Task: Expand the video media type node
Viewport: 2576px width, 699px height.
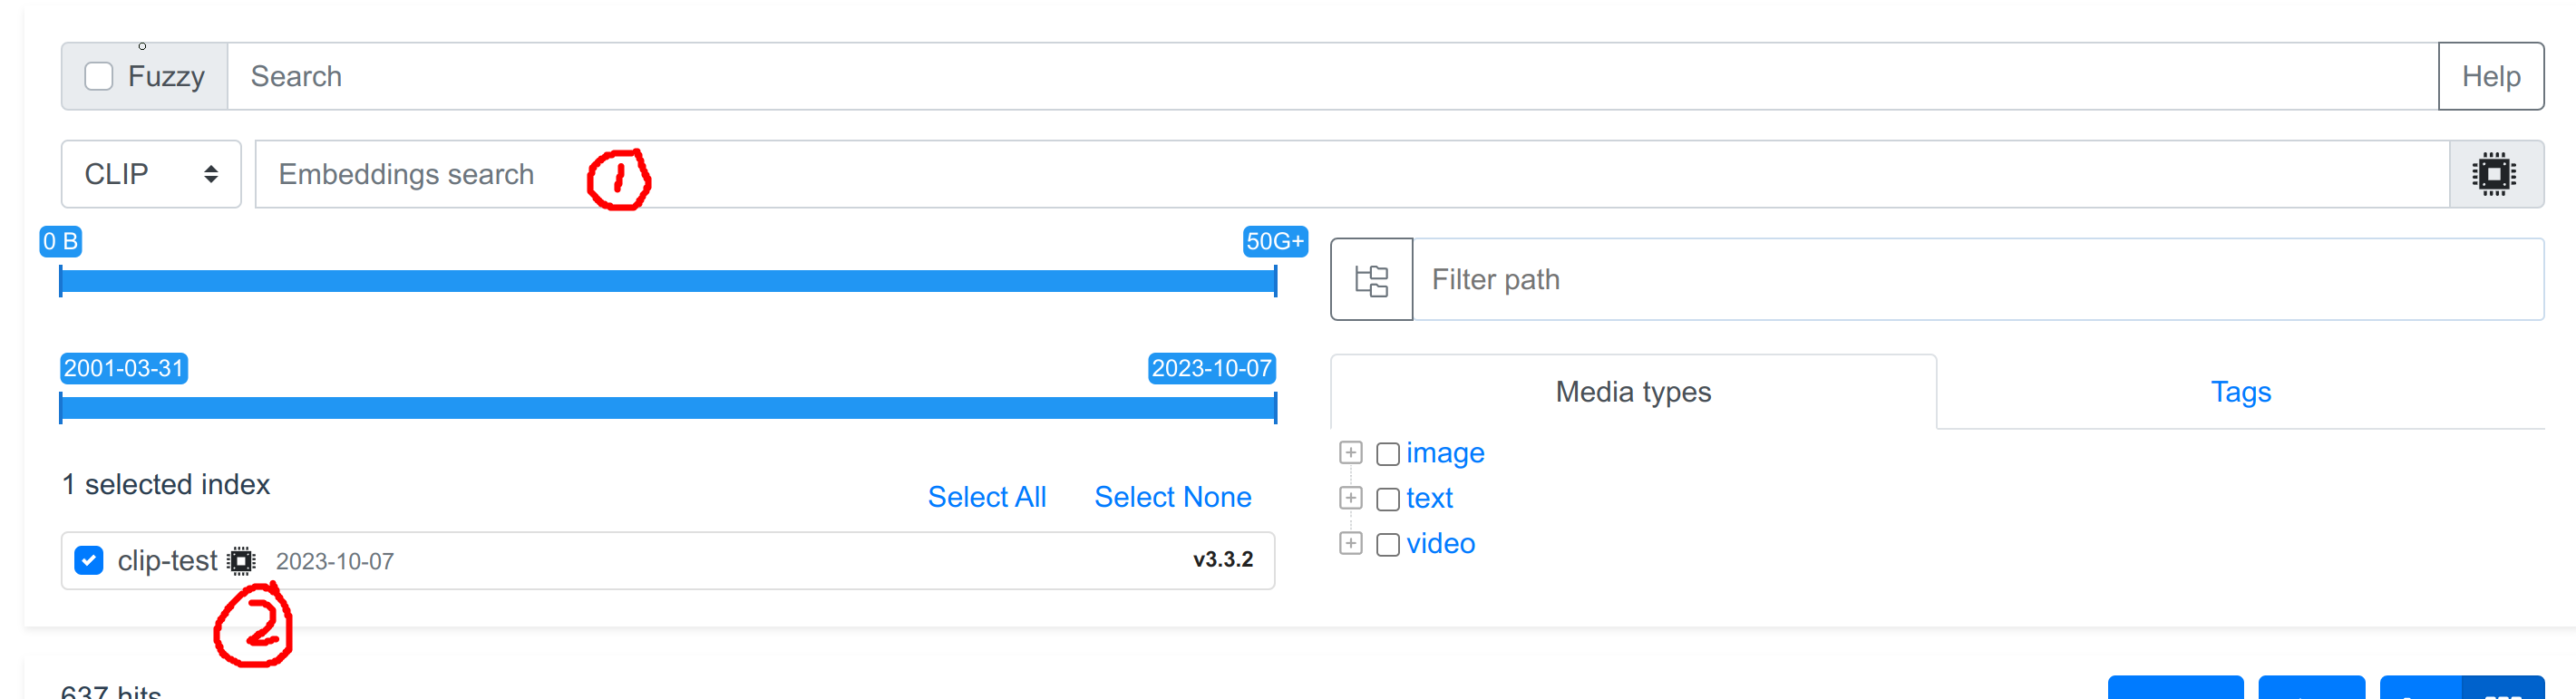Action: (x=1350, y=543)
